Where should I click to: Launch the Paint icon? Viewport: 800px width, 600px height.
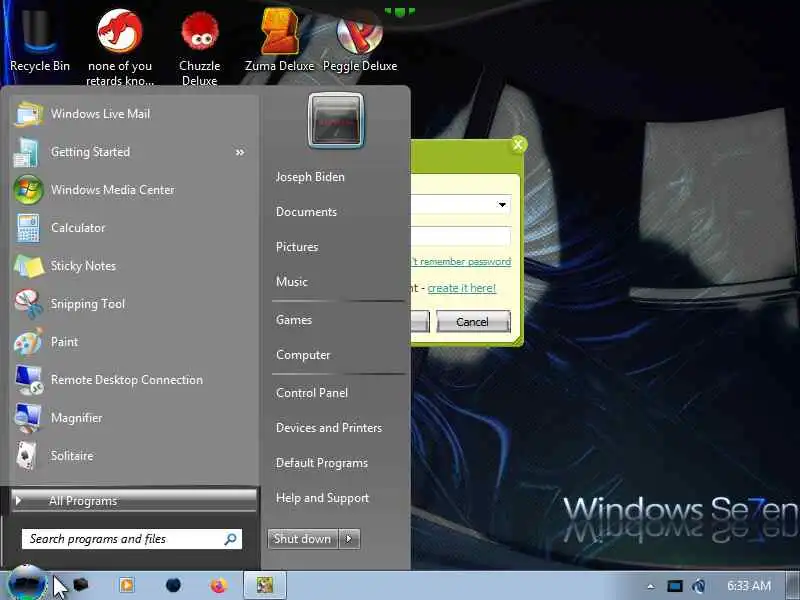(28, 341)
